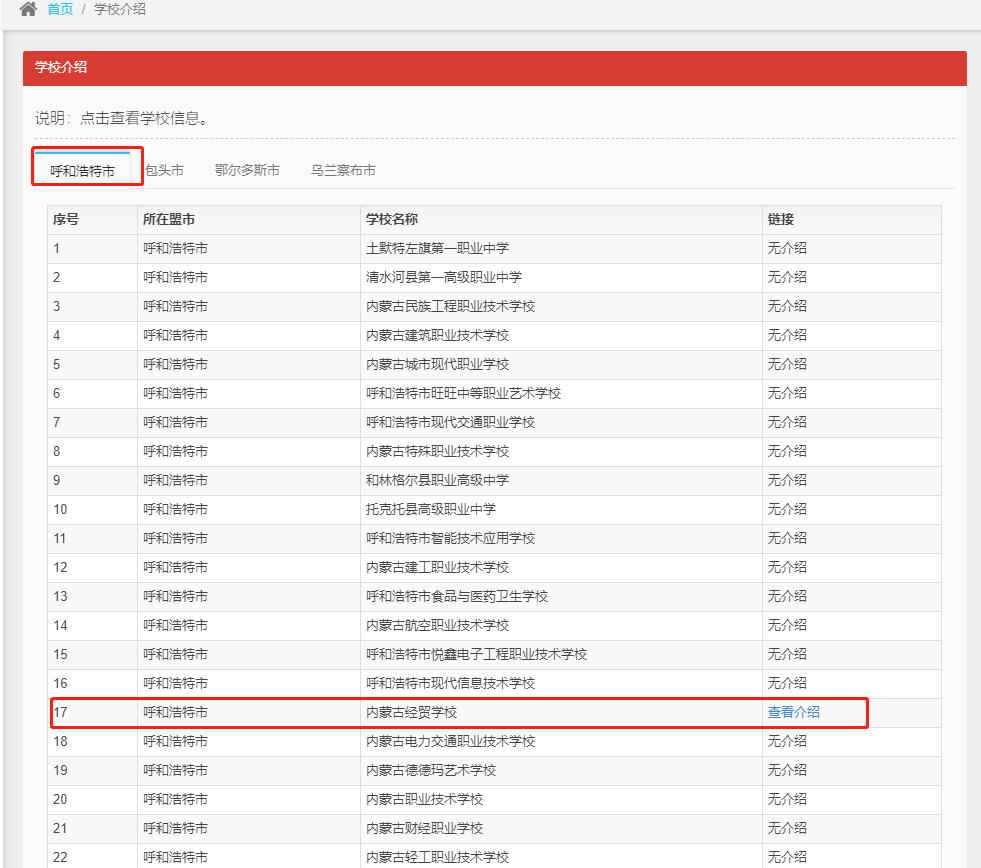Select 呼和浩特市食品与医药卫生学校 cell
Image resolution: width=981 pixels, height=868 pixels.
561,596
